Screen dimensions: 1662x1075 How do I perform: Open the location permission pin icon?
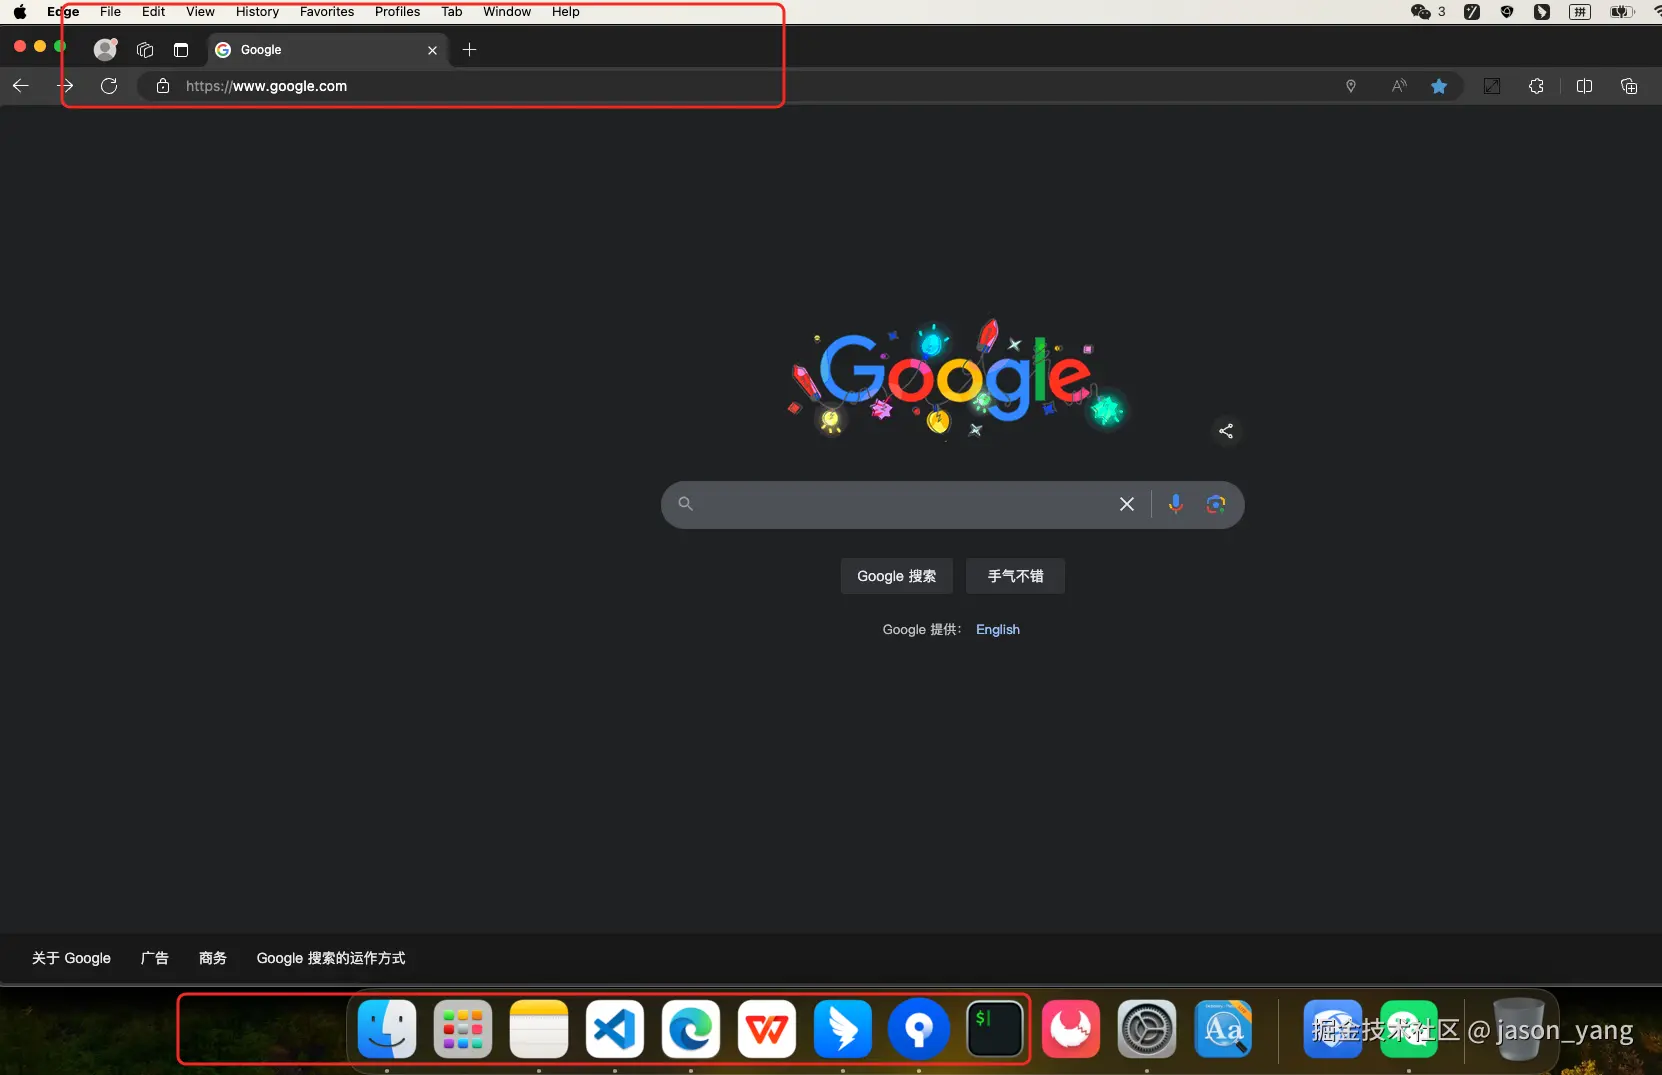tap(1351, 86)
